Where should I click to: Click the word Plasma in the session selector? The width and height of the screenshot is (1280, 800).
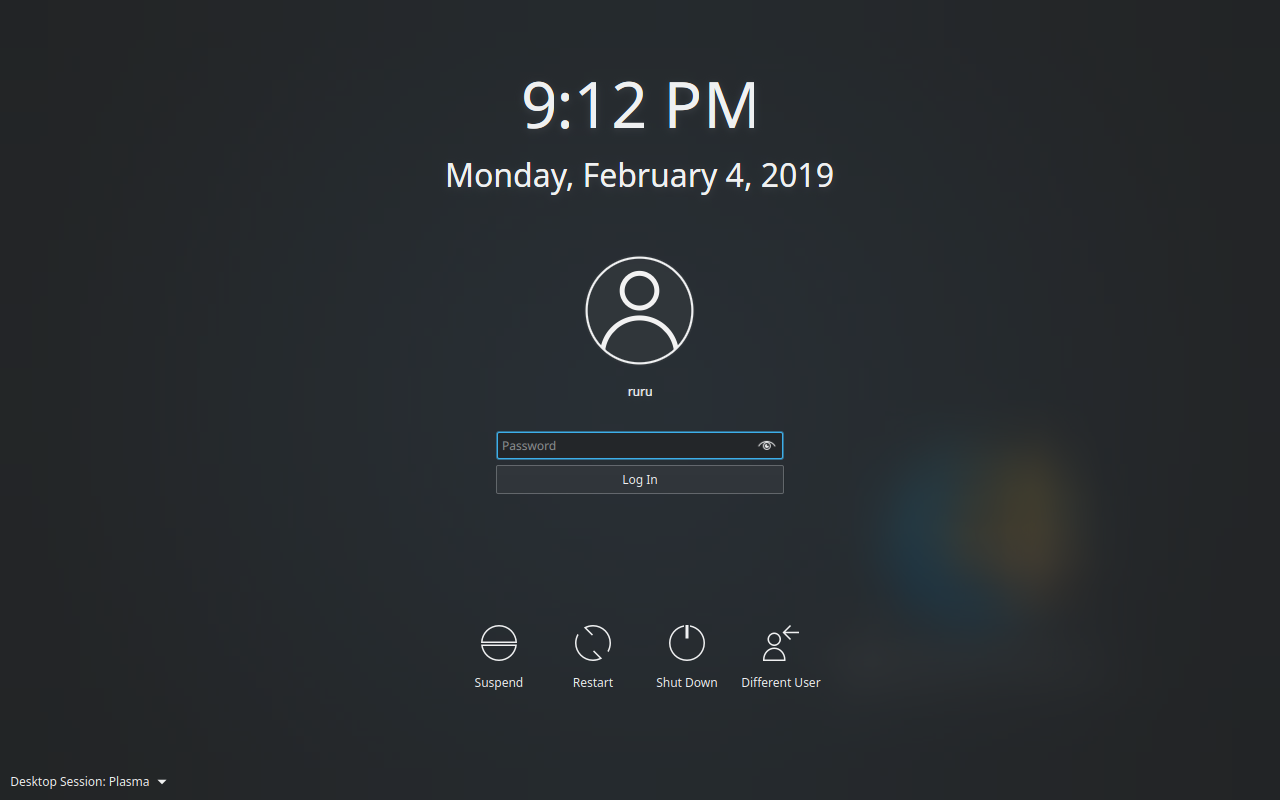129,782
